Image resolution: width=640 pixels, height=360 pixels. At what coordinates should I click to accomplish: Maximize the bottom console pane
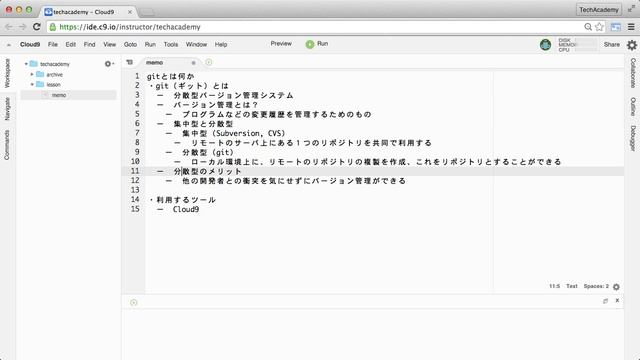click(x=605, y=301)
